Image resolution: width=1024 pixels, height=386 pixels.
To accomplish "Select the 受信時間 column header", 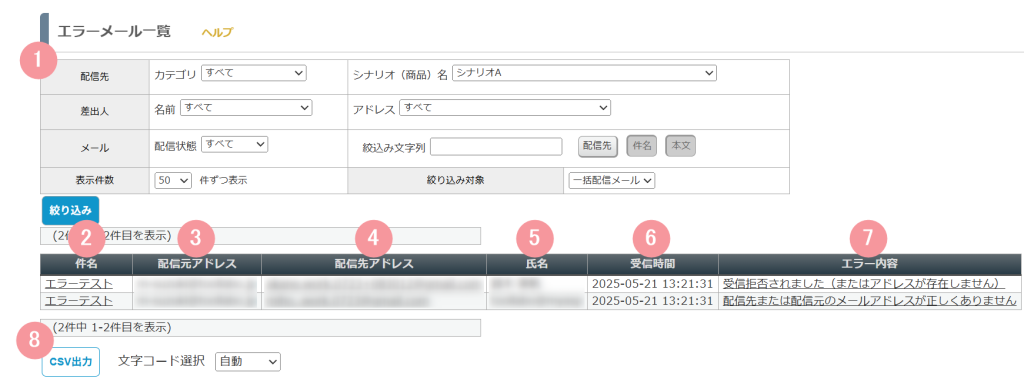I will pos(653,264).
